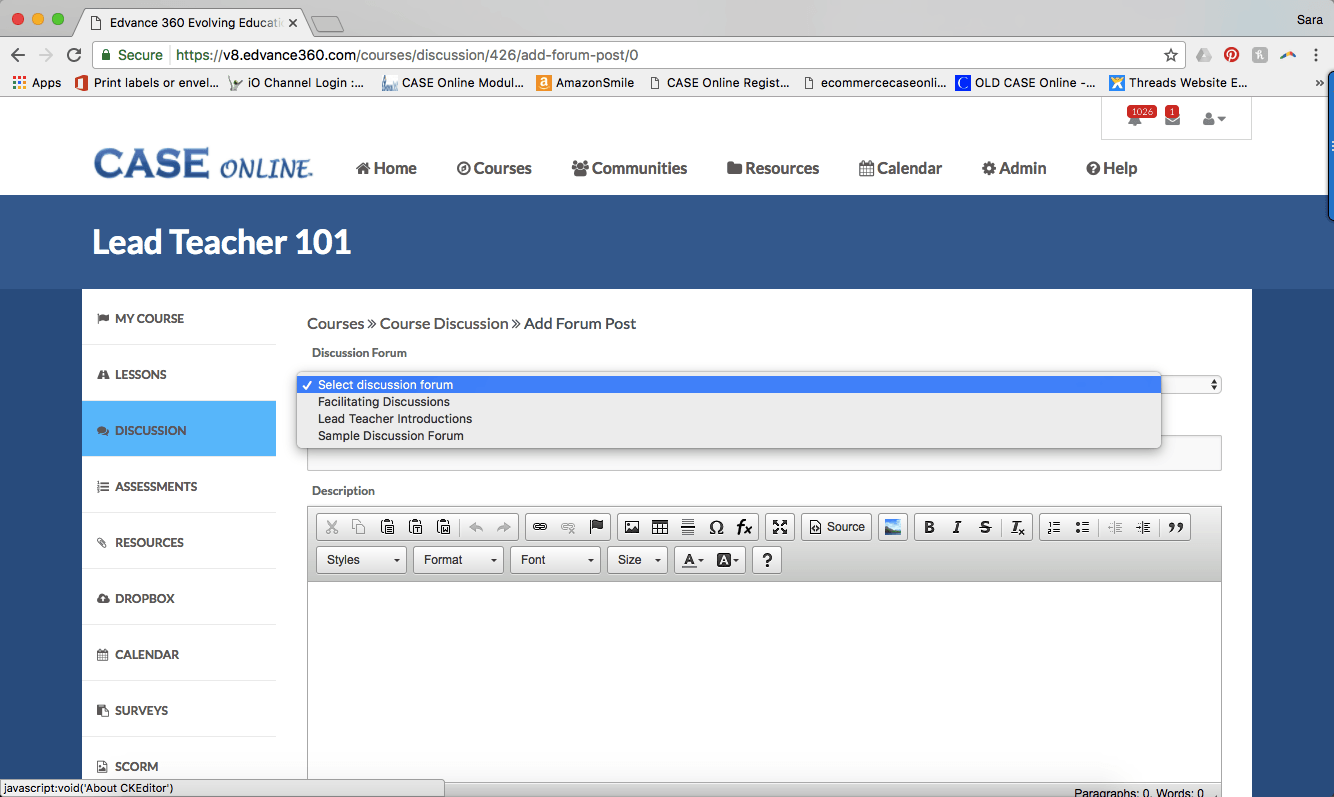Open the text color picker
1334x797 pixels.
click(692, 560)
